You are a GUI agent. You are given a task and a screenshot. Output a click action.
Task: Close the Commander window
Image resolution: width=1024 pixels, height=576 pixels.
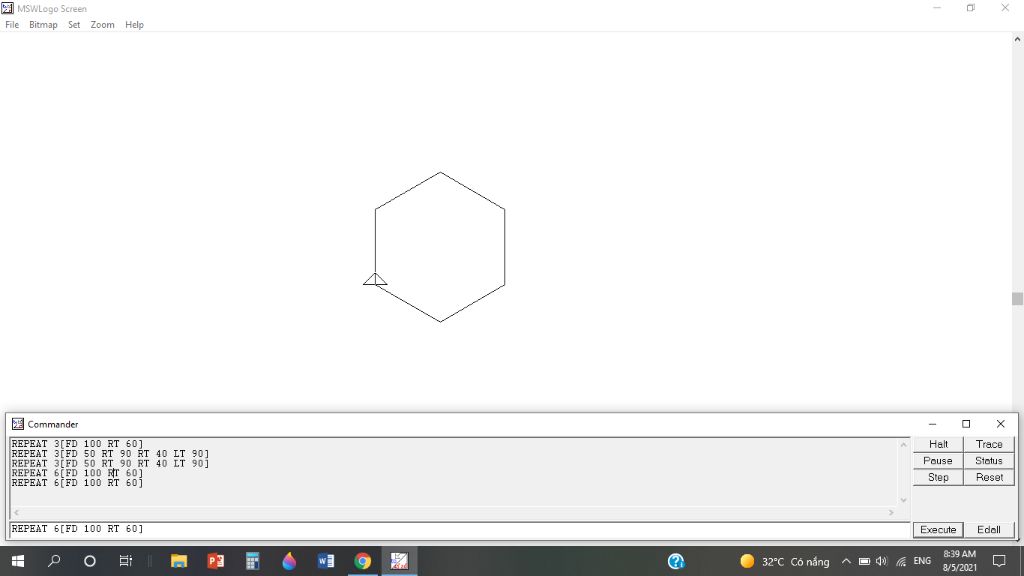click(1000, 424)
